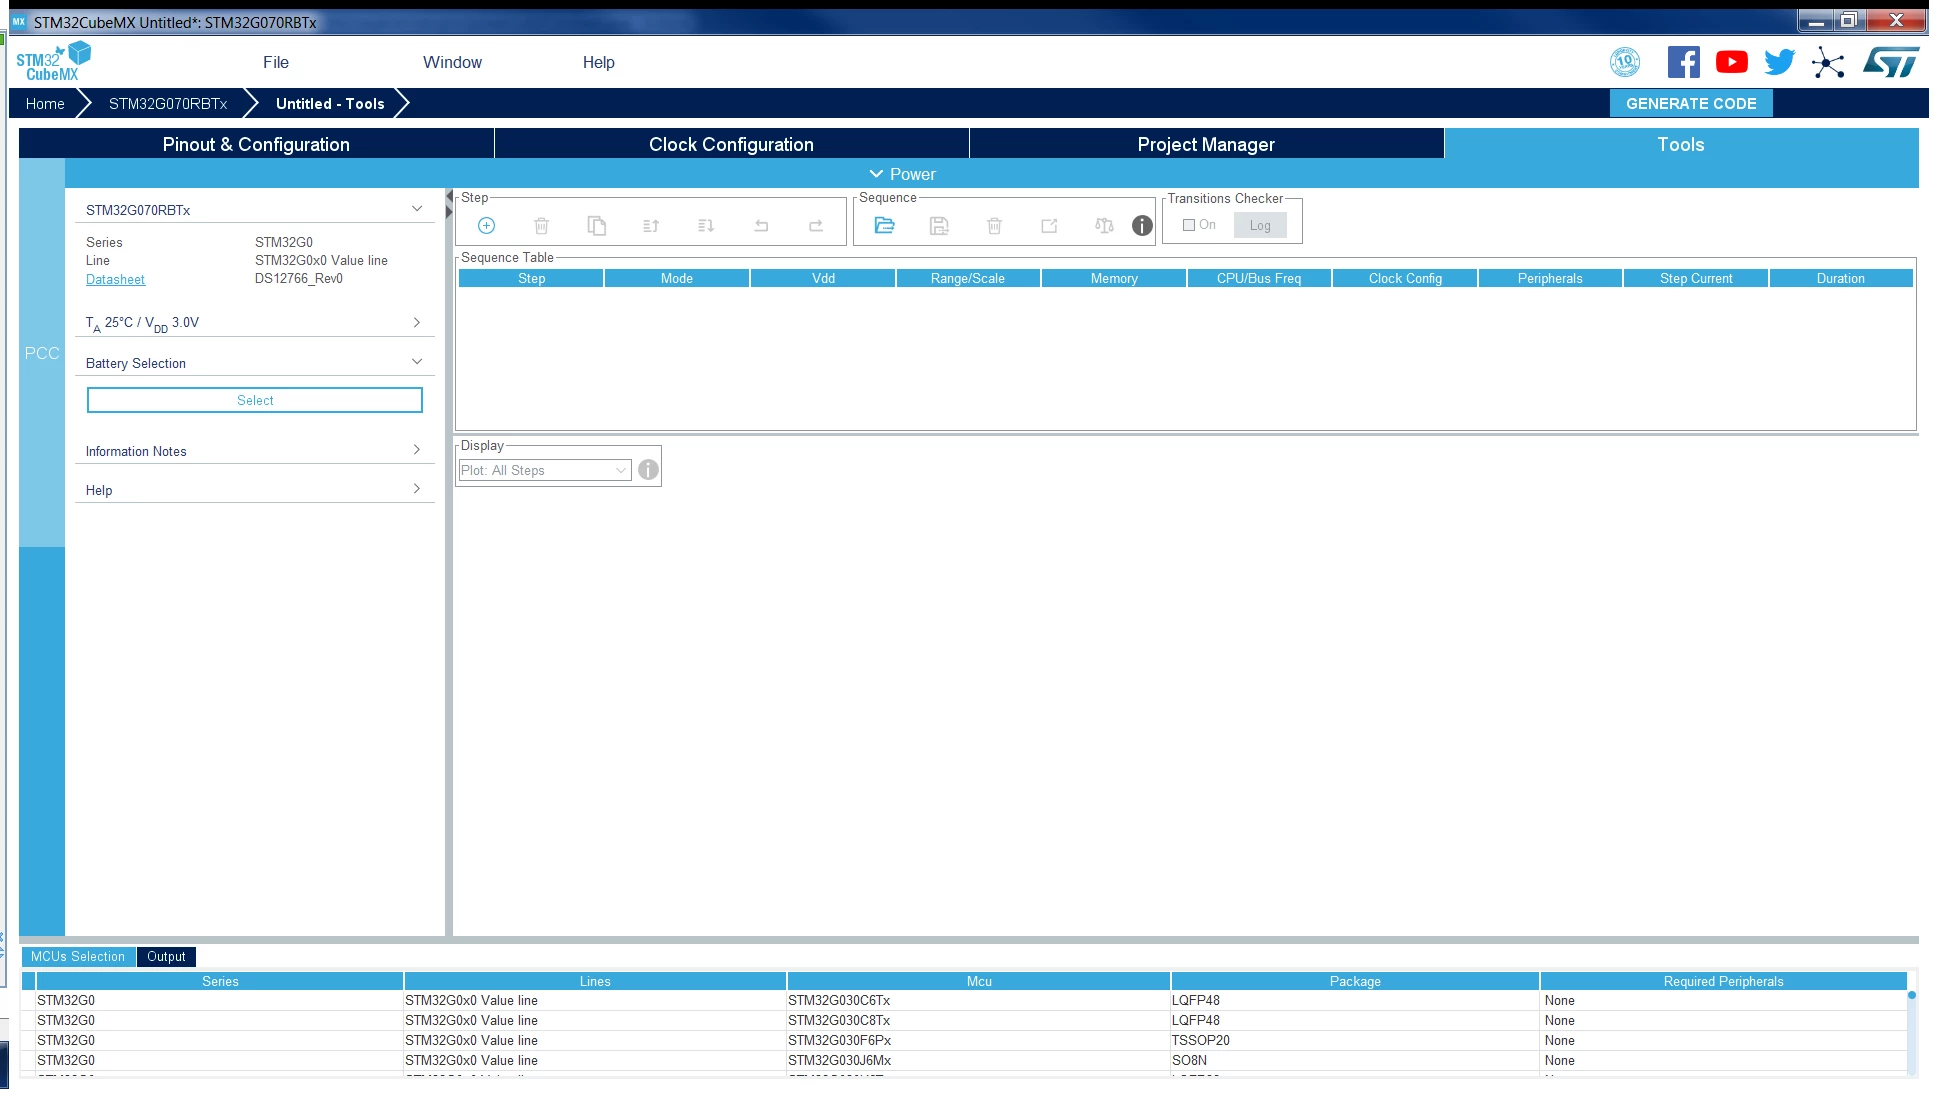
Task: Click the Duration column header
Action: tap(1841, 278)
